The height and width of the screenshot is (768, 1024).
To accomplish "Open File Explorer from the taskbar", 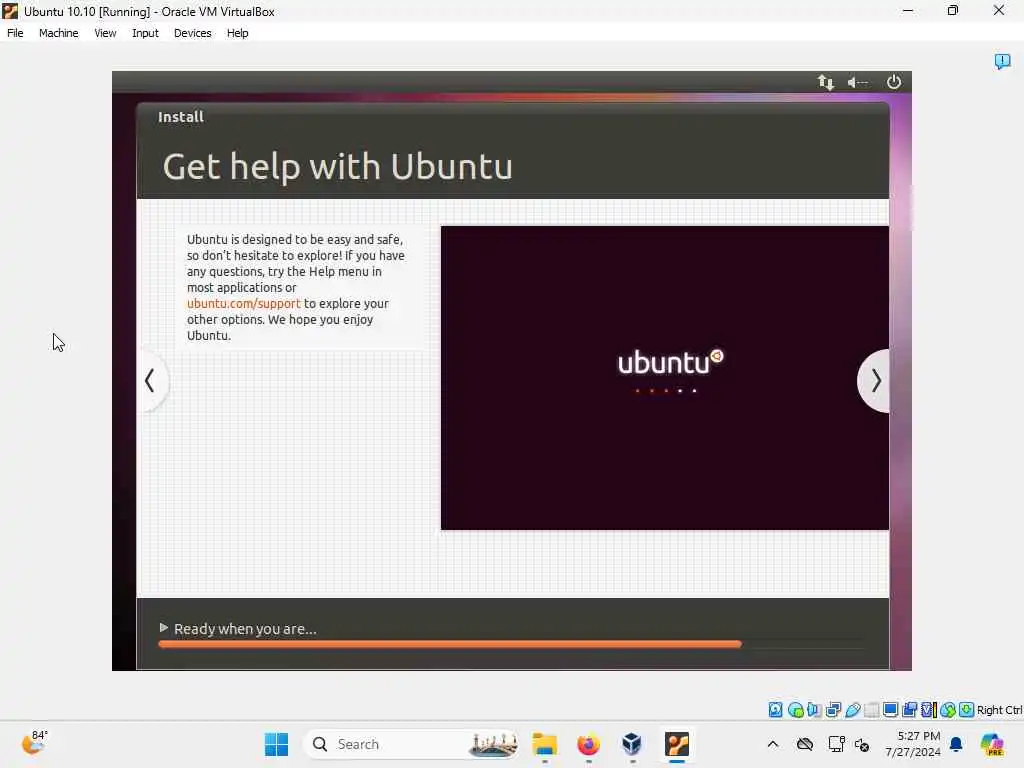I will tap(544, 744).
